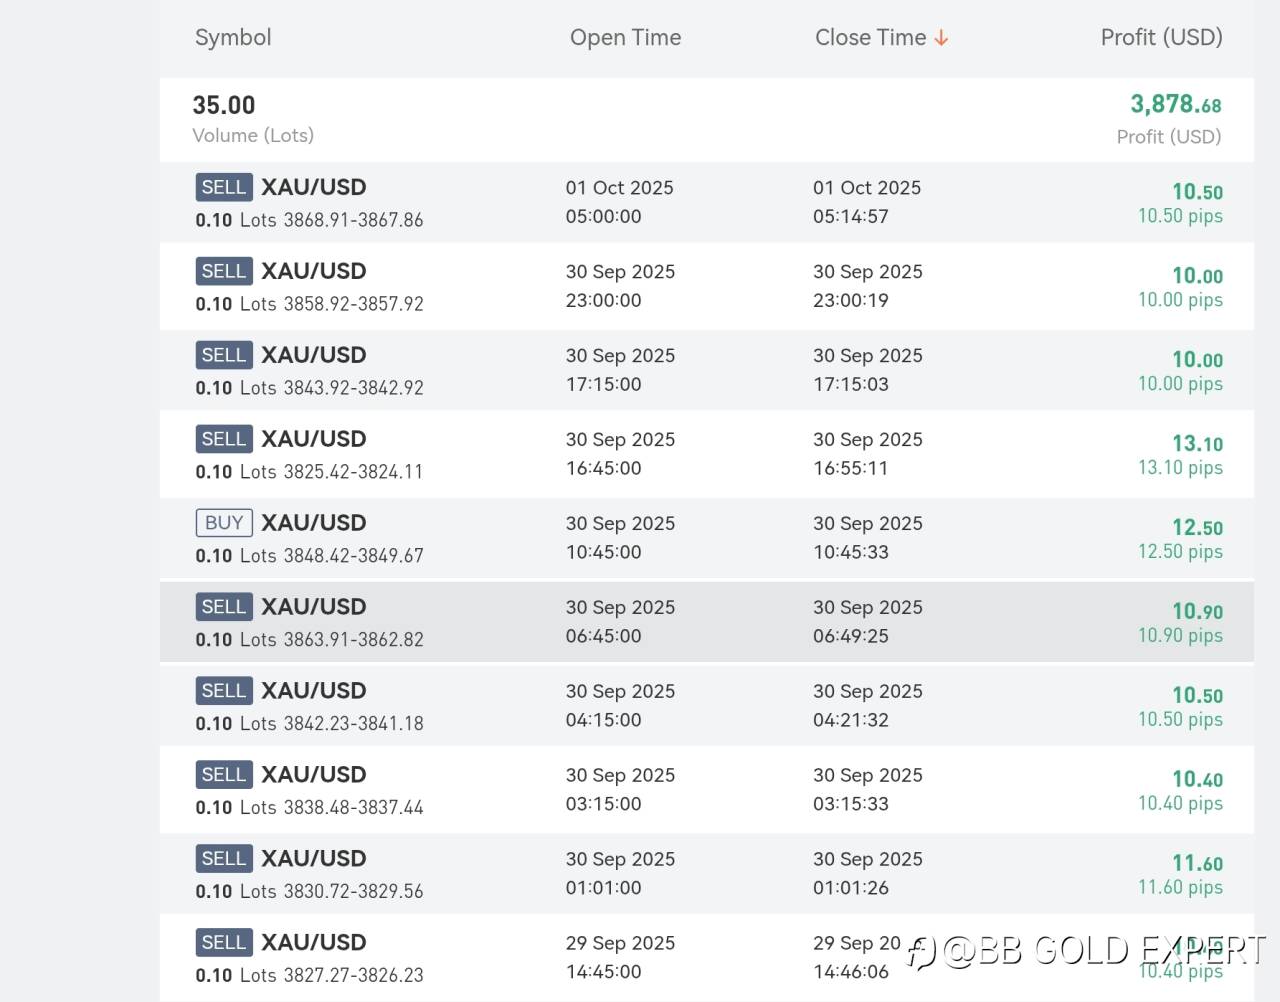
Task: Click XAU/USD symbol on 3843.92 trade
Action: point(314,355)
